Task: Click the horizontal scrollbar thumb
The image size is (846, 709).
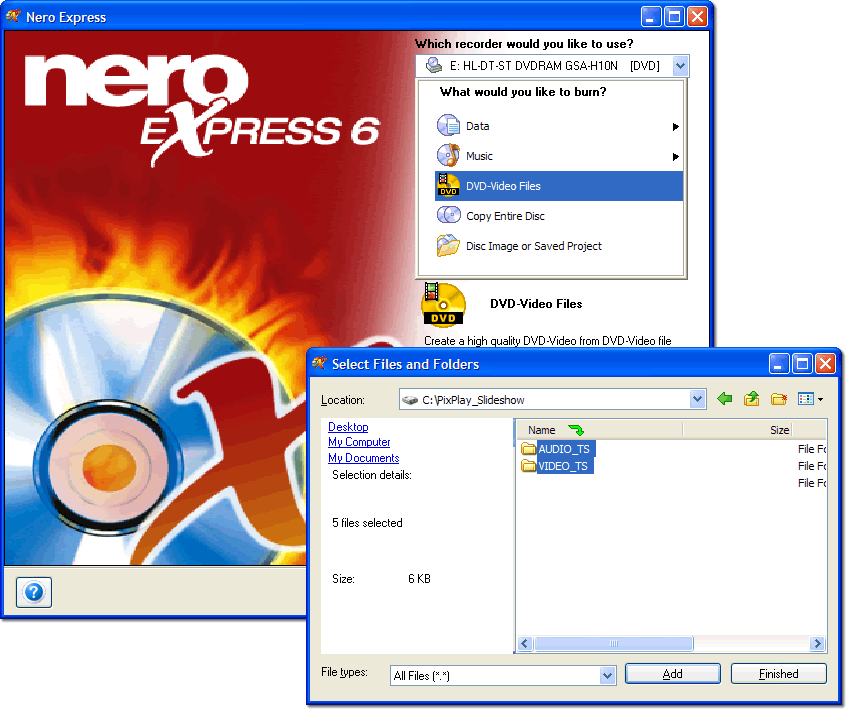Action: tap(613, 643)
